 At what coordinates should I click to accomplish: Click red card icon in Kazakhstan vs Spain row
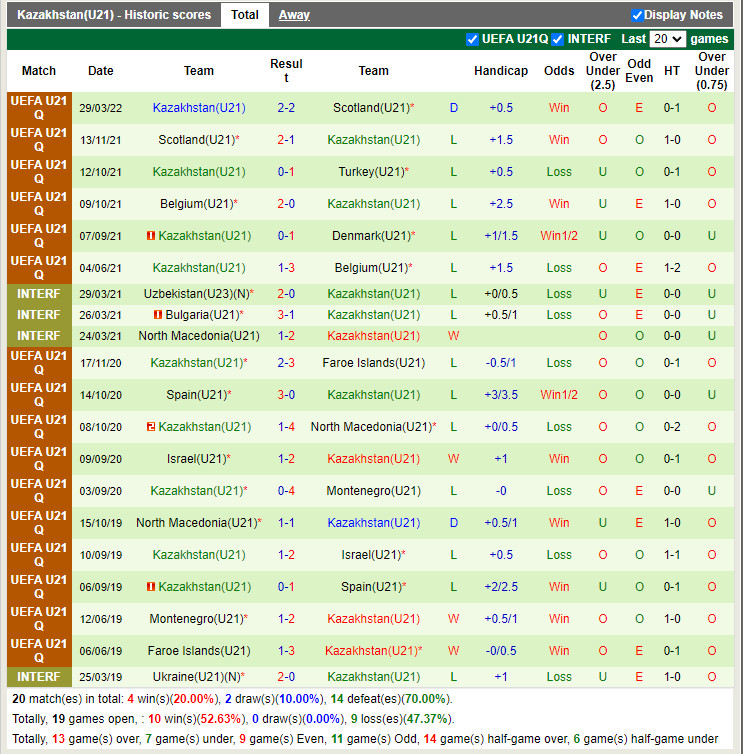pos(151,587)
